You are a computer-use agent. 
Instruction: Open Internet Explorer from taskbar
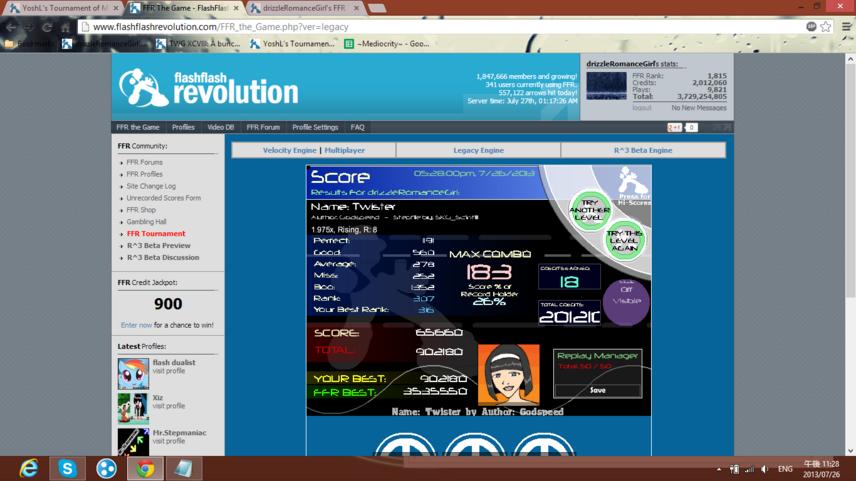[28, 468]
